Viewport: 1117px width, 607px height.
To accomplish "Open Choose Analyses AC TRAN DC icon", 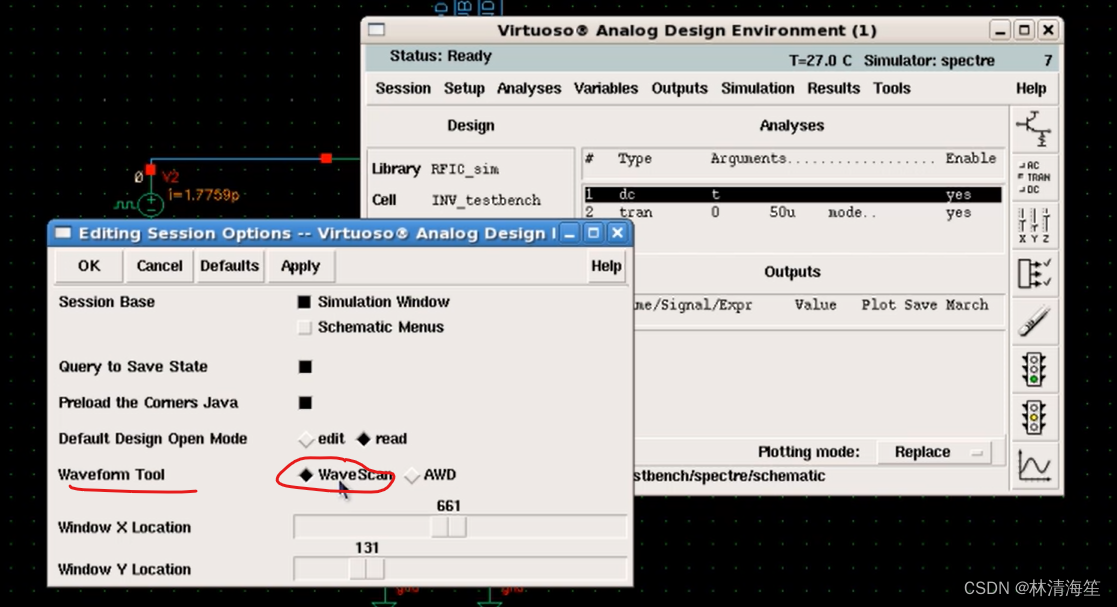I will pyautogui.click(x=1034, y=177).
